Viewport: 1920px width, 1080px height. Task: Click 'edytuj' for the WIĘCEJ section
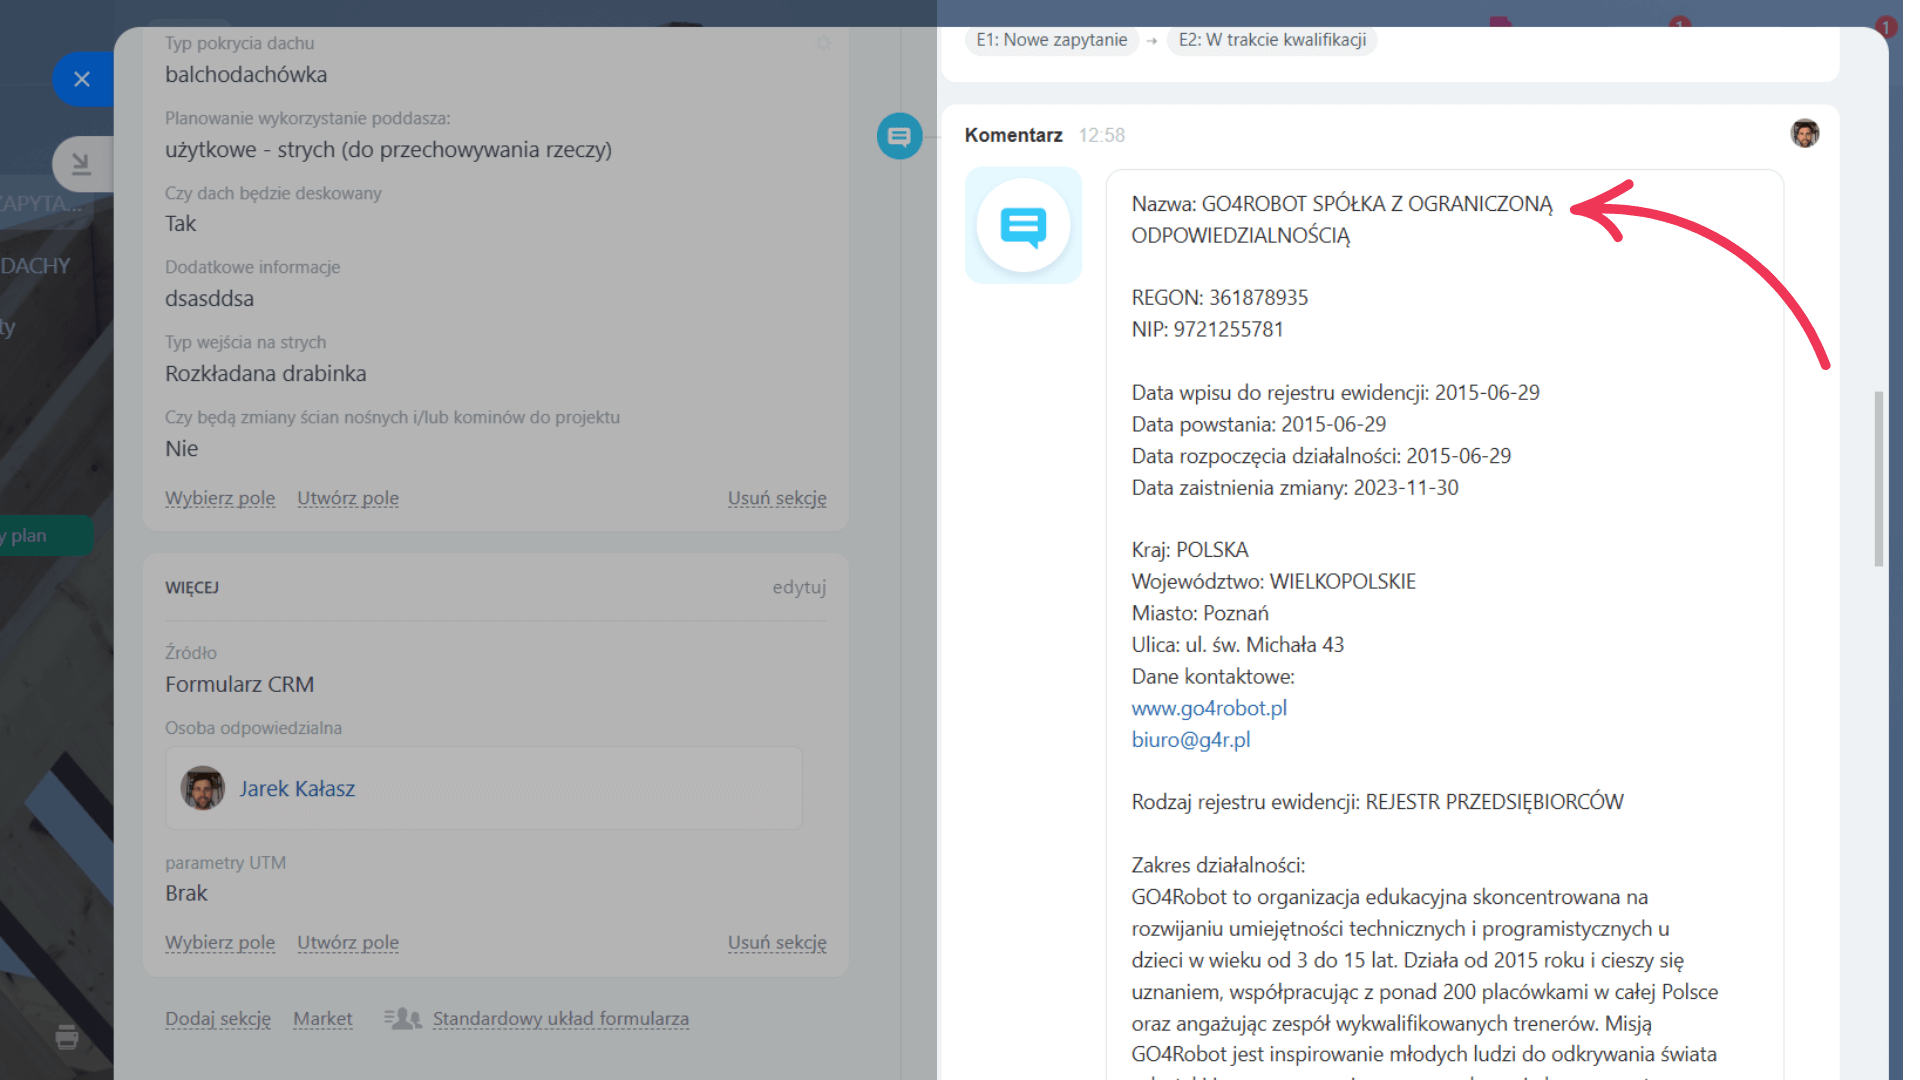[799, 587]
